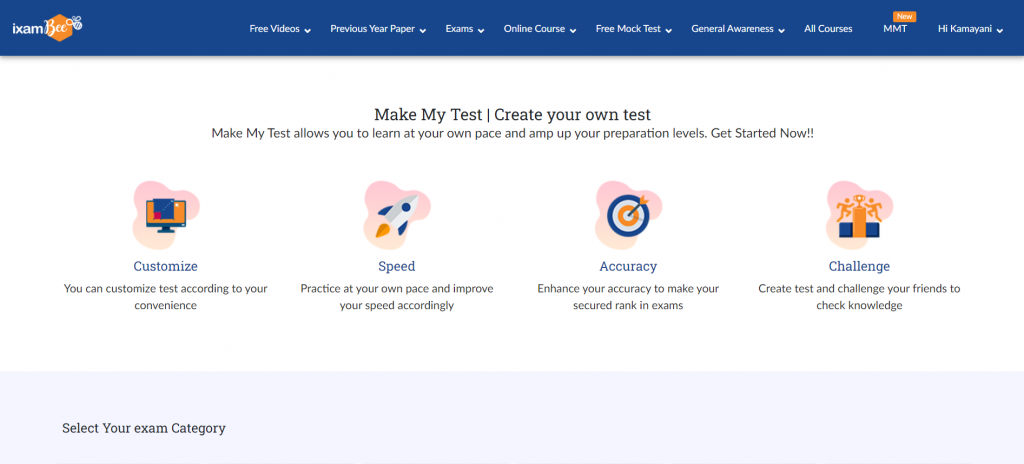Go to All Courses
This screenshot has height=464, width=1024.
[828, 29]
